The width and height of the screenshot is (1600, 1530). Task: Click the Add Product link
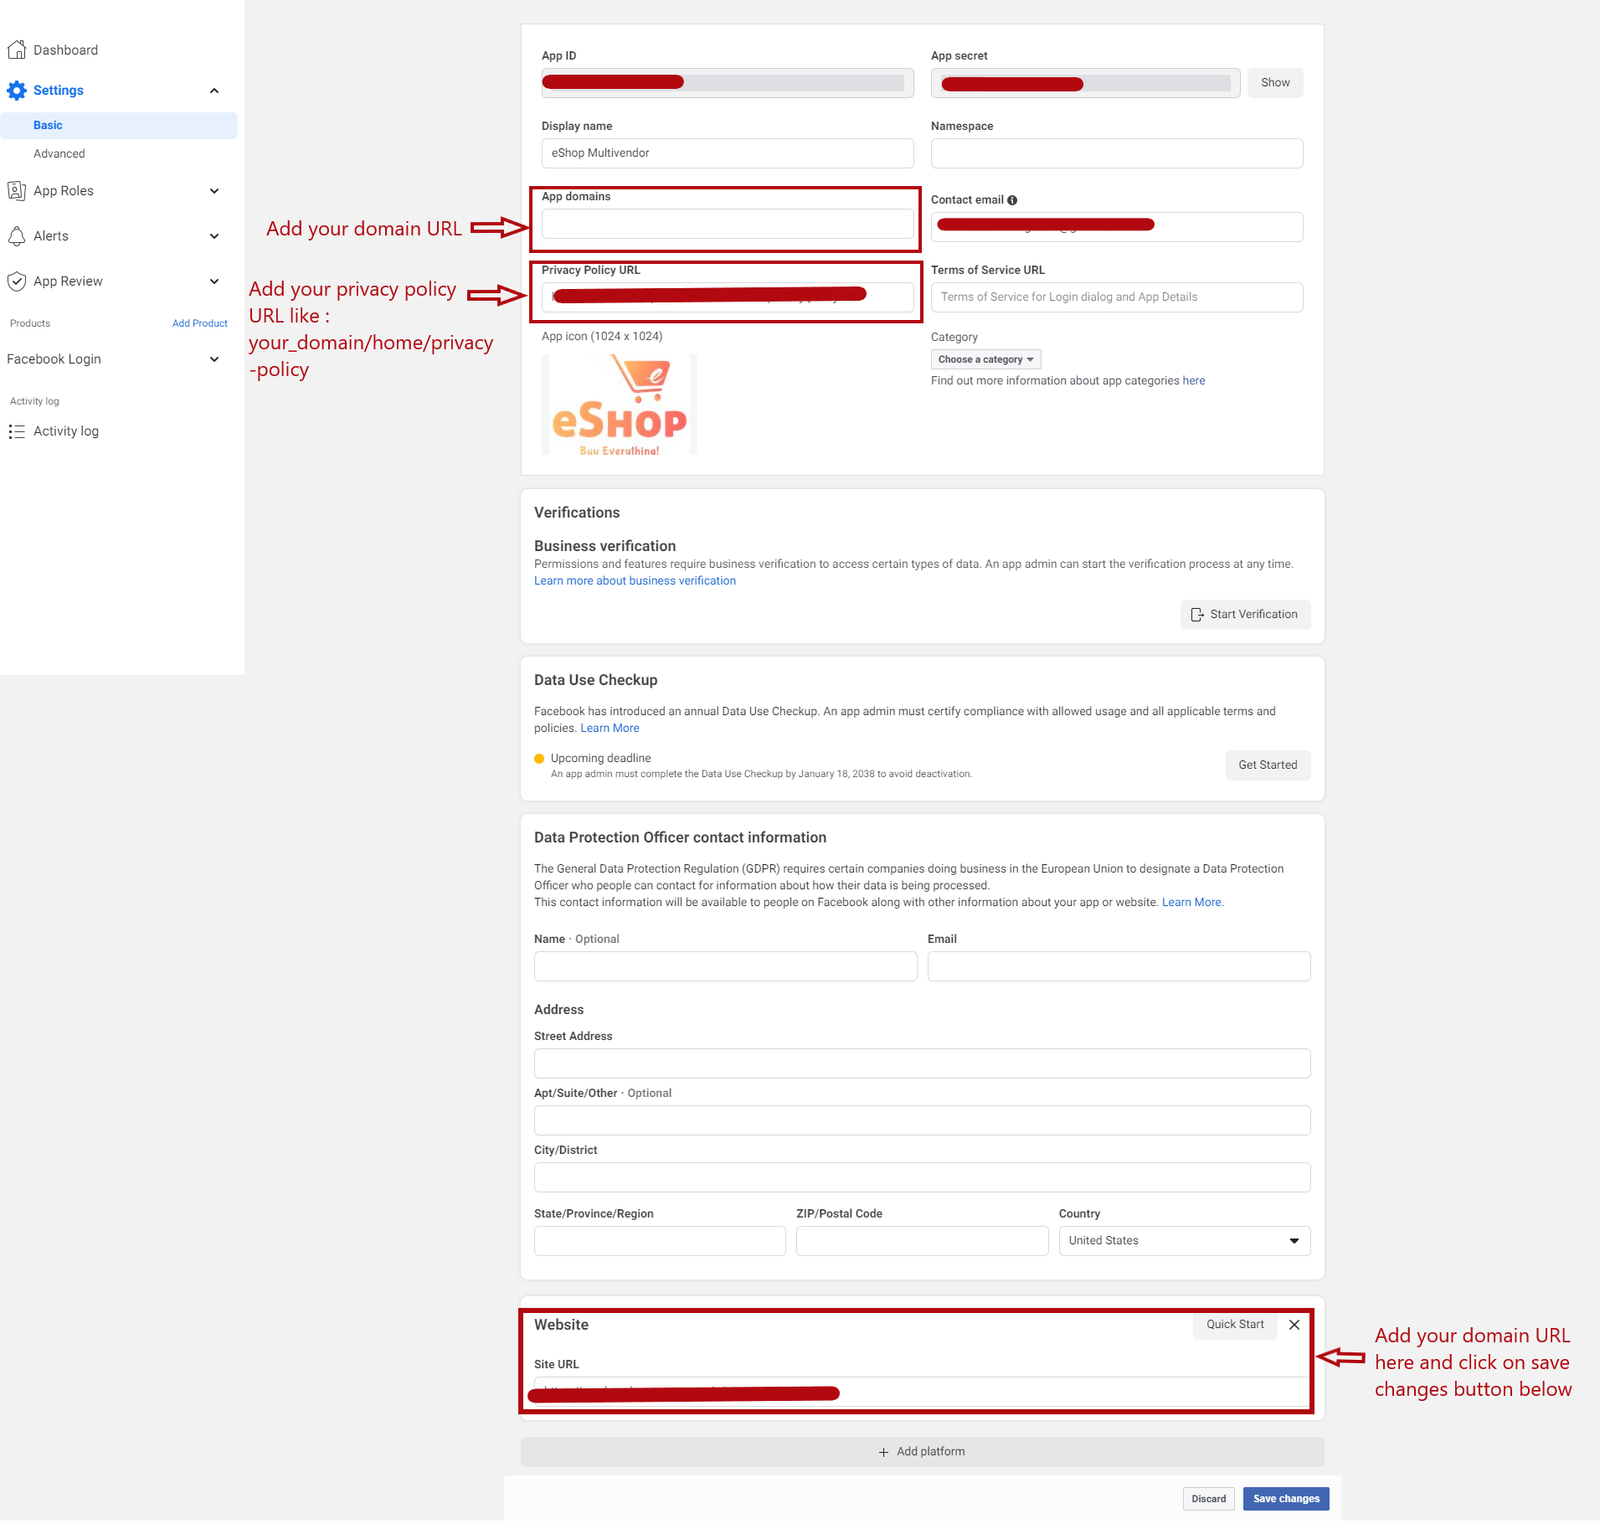pos(200,323)
